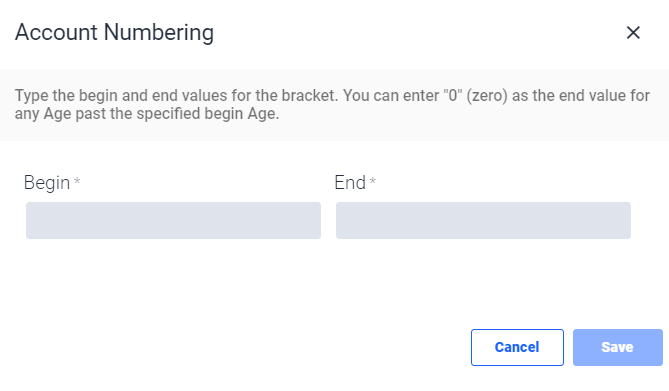669x391 pixels.
Task: Click the Account Numbering dialog title
Action: pos(114,32)
